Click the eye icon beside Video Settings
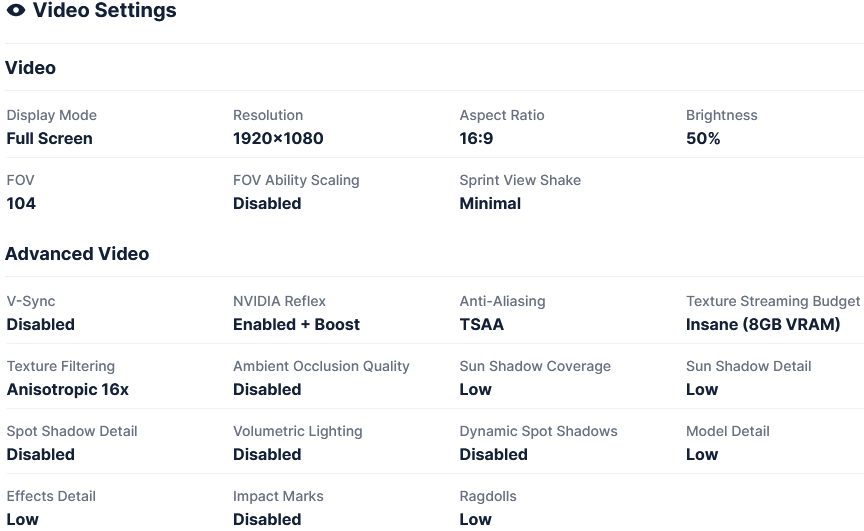 click(16, 11)
